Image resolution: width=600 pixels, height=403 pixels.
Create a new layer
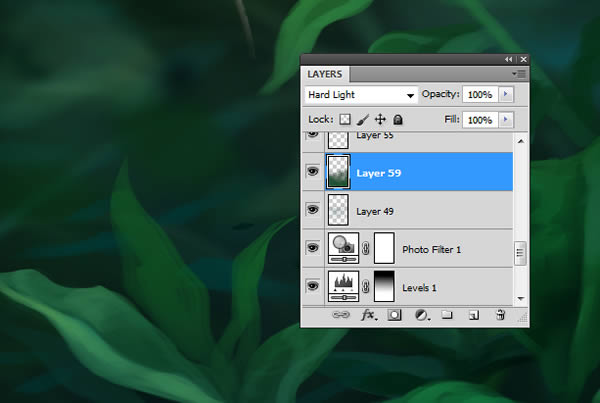pyautogui.click(x=474, y=315)
